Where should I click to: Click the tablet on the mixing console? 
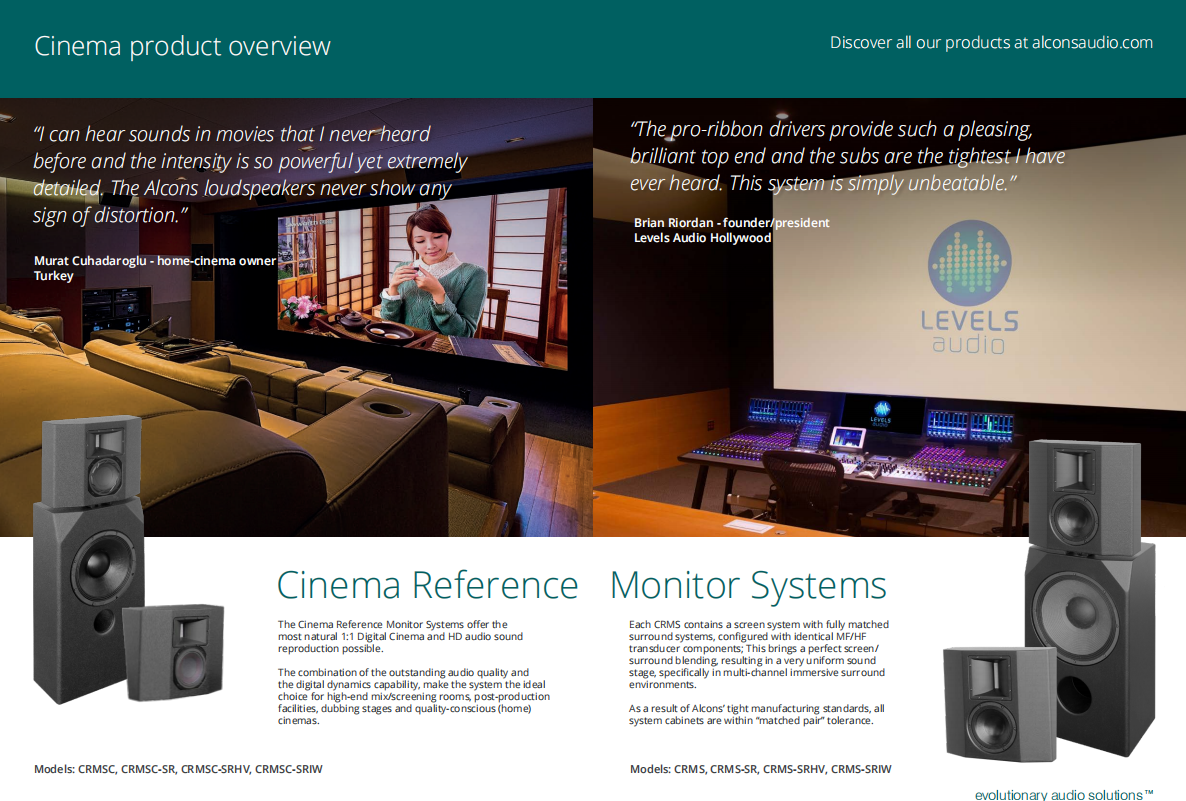(x=848, y=438)
